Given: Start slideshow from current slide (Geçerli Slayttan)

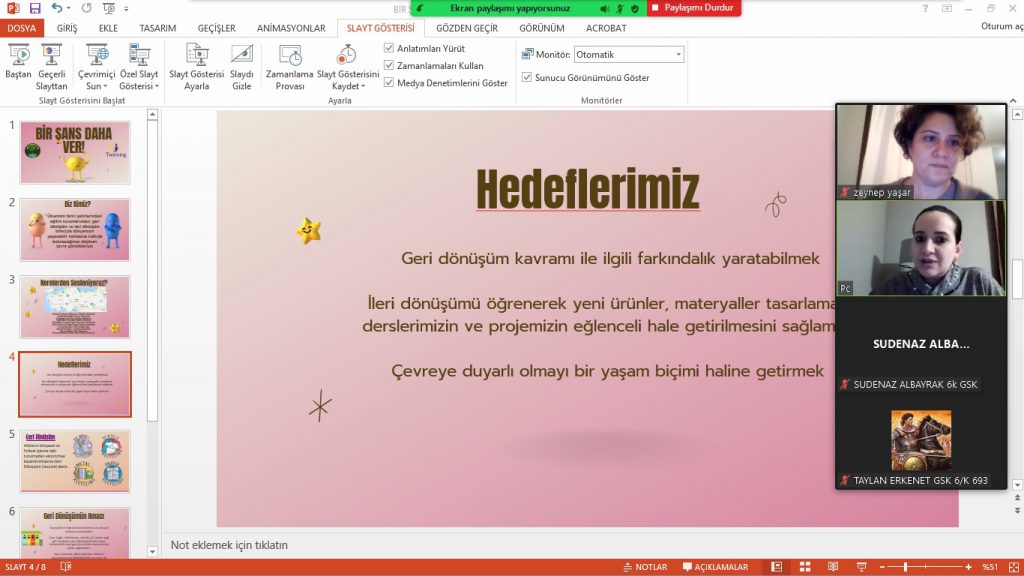Looking at the screenshot, I should [51, 60].
